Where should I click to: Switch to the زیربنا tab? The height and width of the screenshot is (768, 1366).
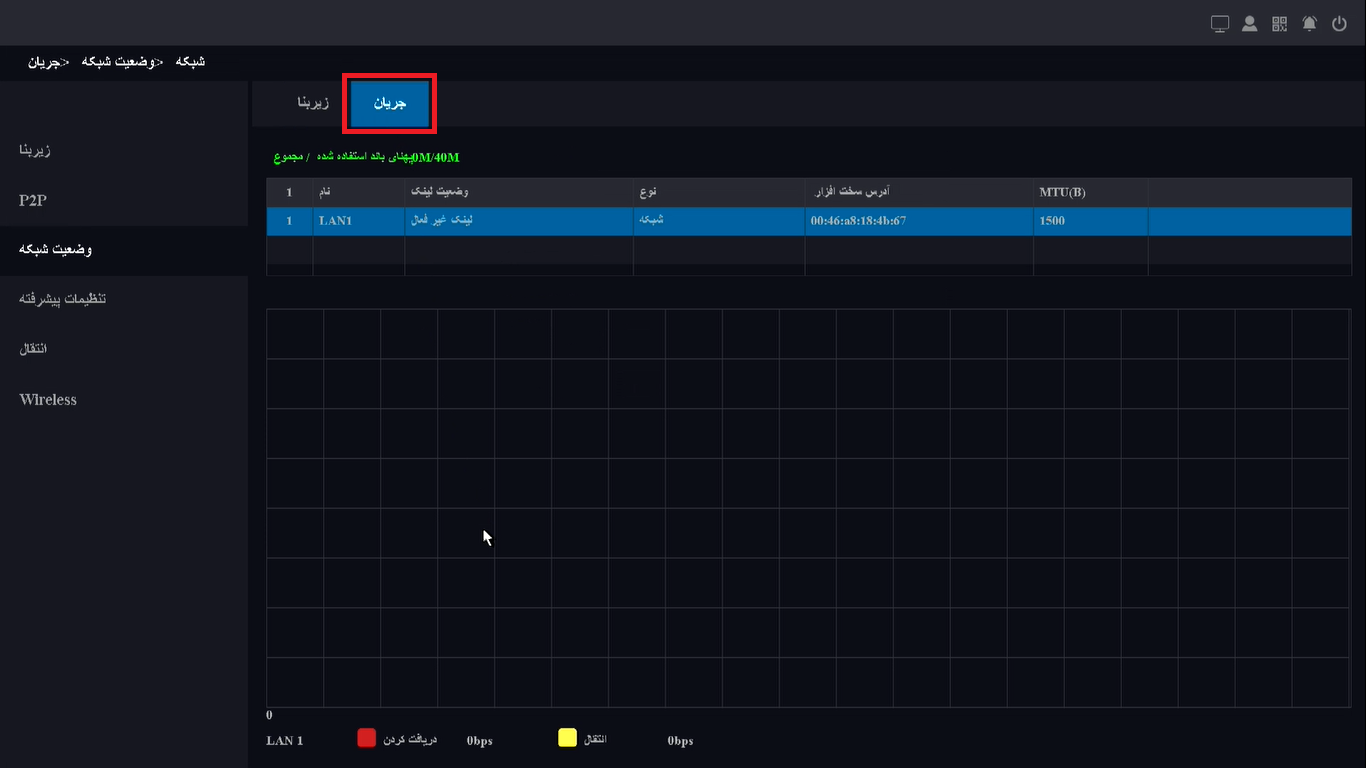[313, 103]
